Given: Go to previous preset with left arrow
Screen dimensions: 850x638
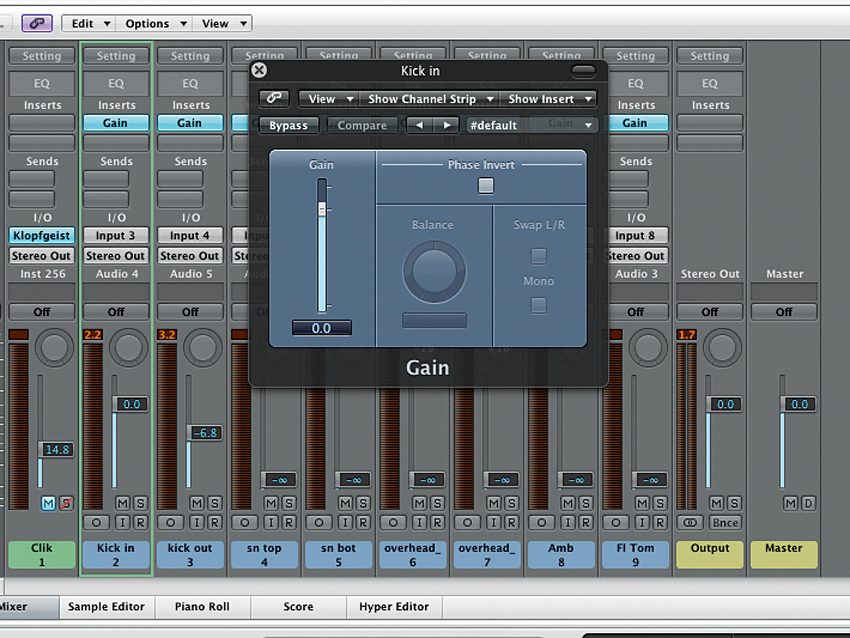Looking at the screenshot, I should click(419, 125).
